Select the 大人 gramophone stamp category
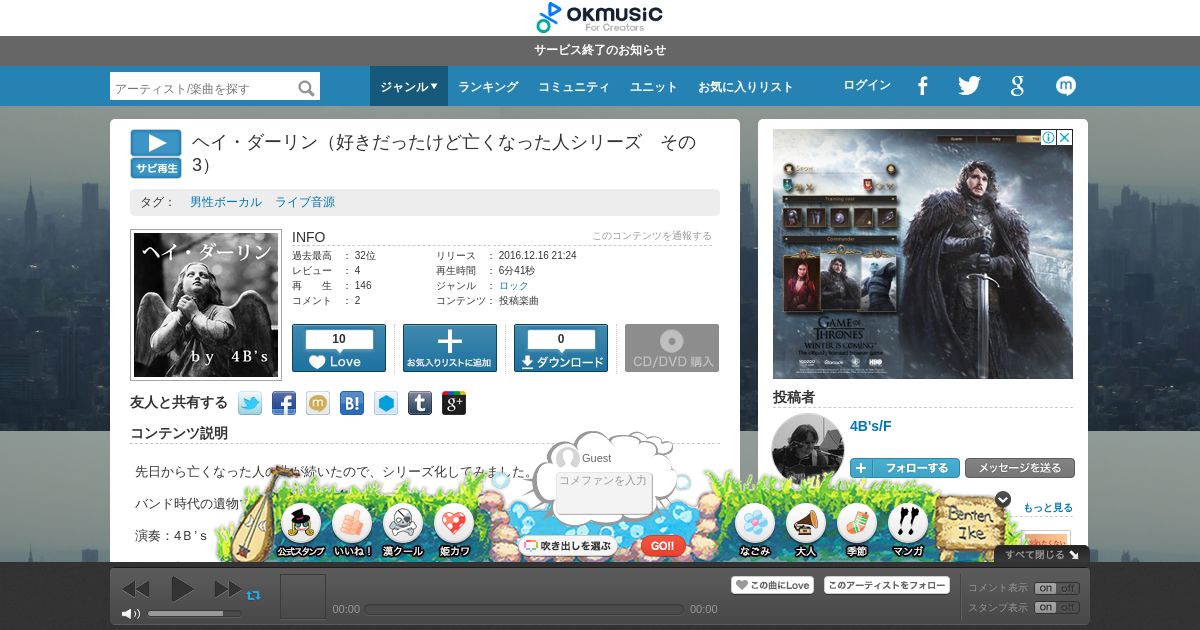1200x630 pixels. (806, 530)
